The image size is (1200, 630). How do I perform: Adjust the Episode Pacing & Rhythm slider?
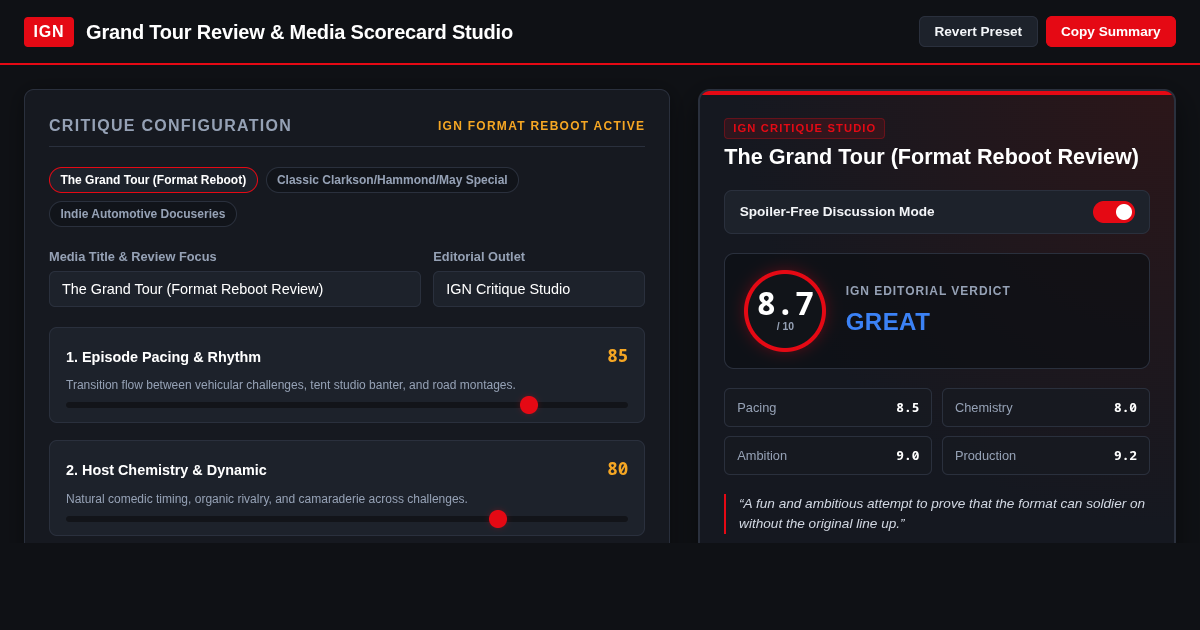347,405
